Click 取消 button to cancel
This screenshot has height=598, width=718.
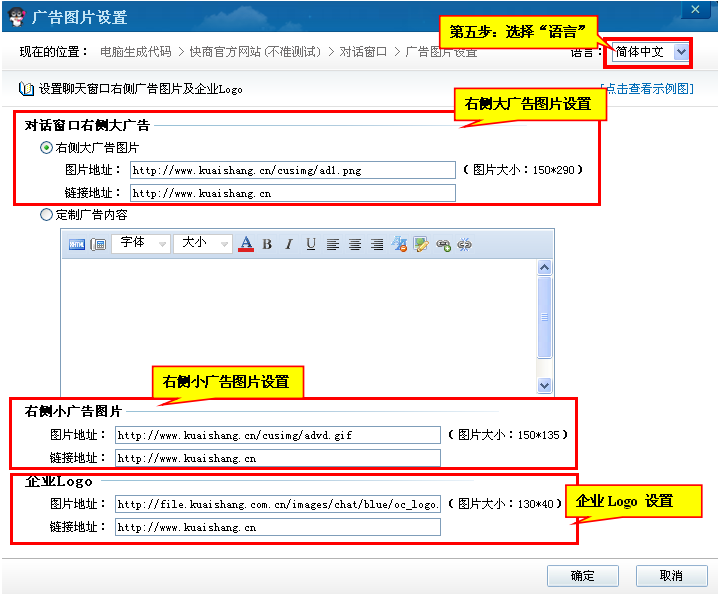tap(671, 575)
